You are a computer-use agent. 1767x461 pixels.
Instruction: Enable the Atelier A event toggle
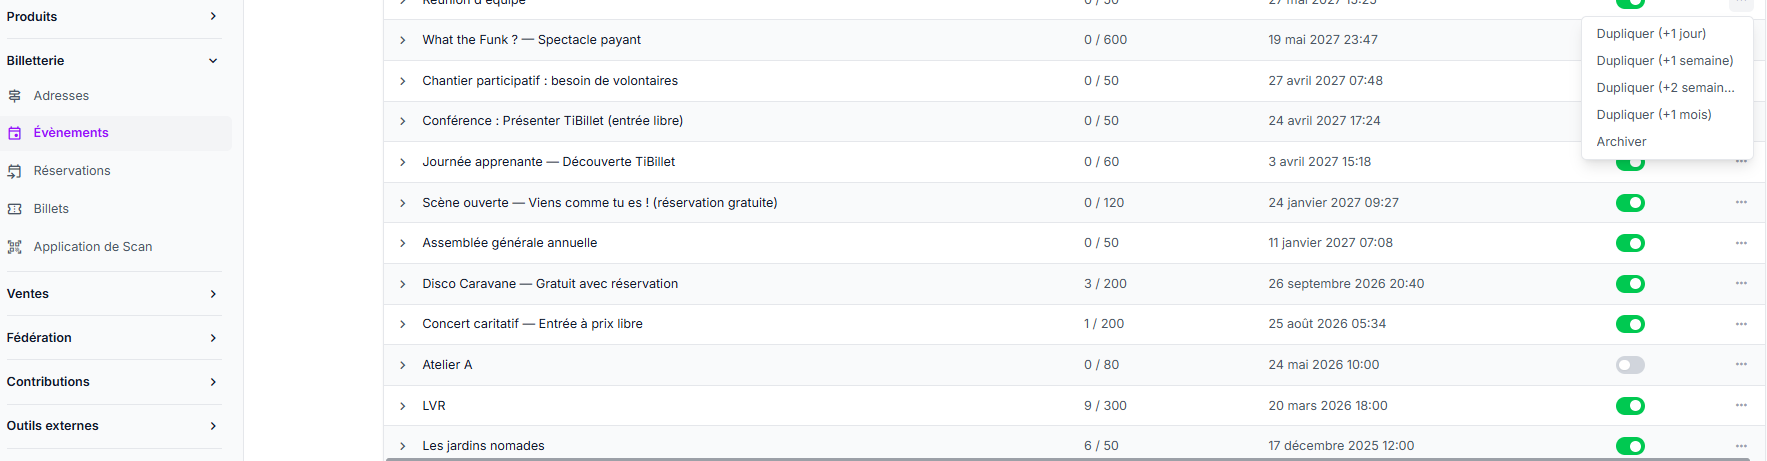point(1630,365)
